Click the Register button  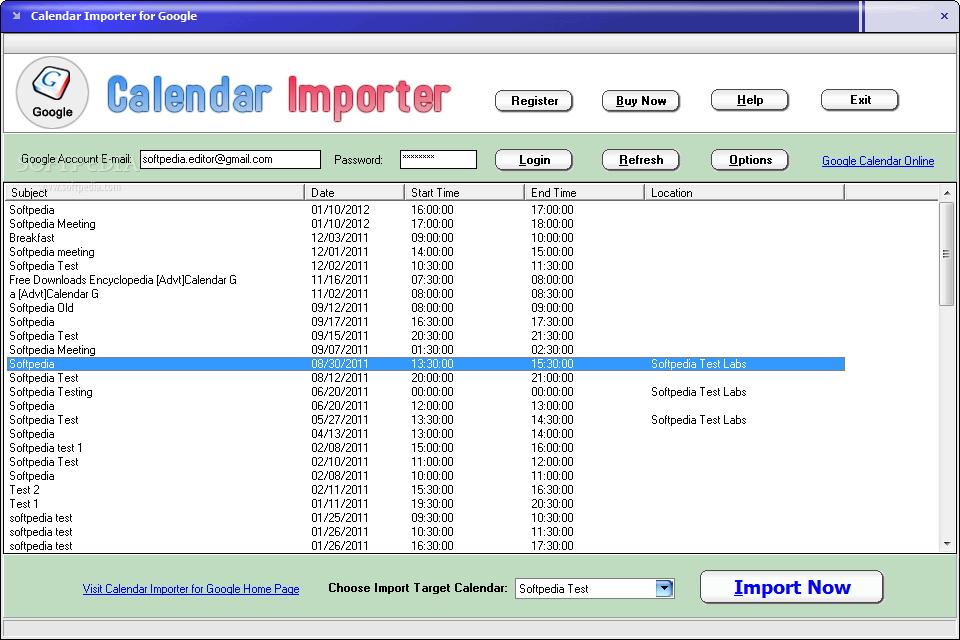point(534,101)
